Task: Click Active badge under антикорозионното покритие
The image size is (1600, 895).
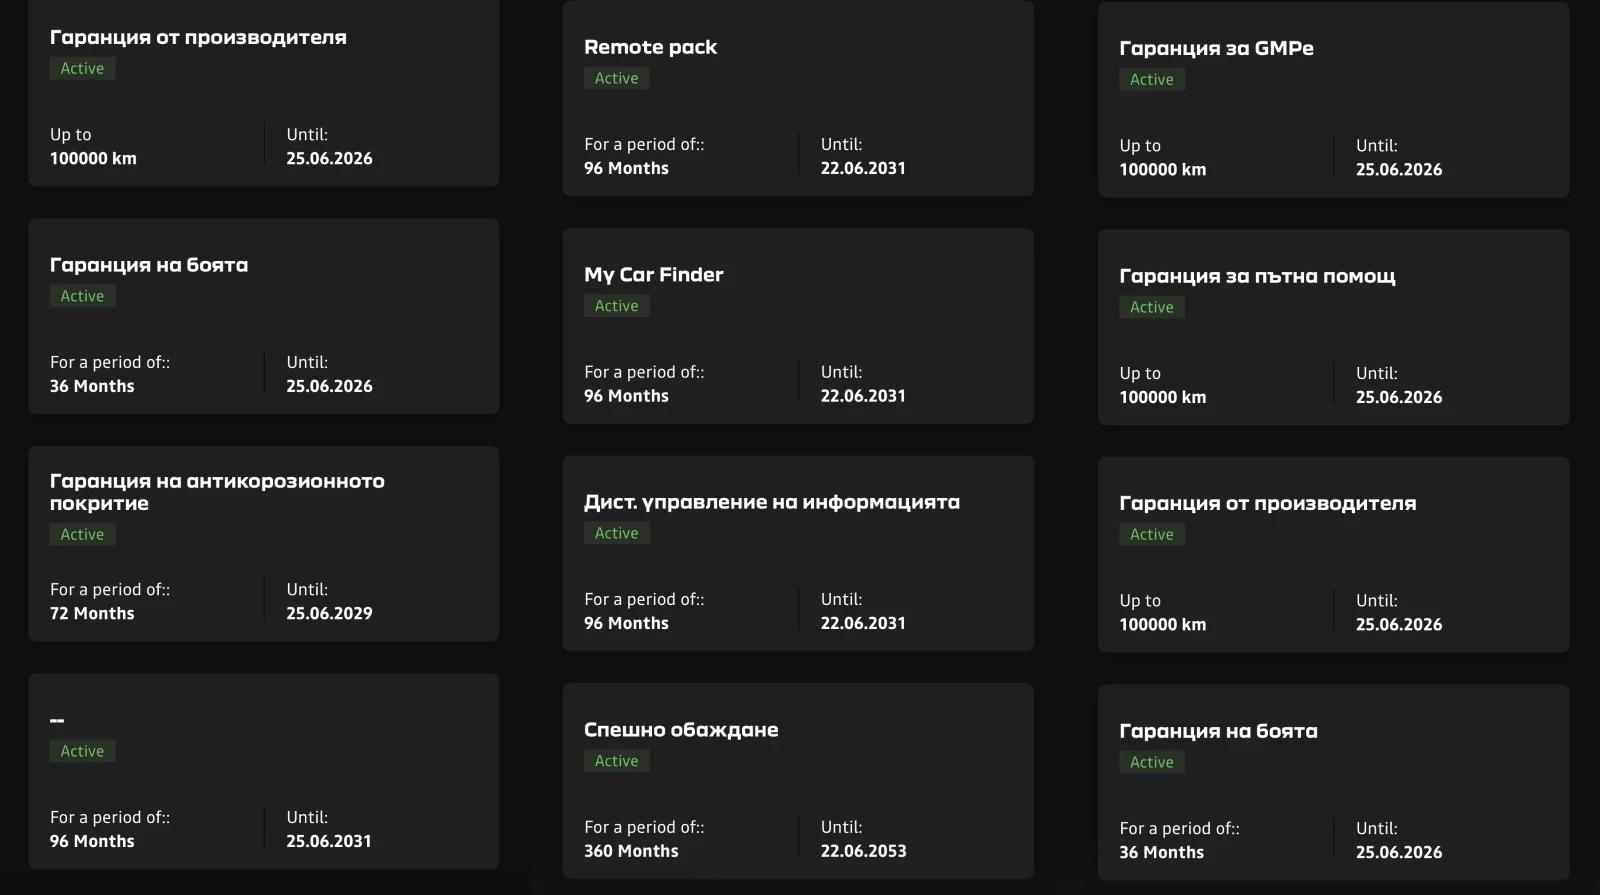Action: coord(82,534)
